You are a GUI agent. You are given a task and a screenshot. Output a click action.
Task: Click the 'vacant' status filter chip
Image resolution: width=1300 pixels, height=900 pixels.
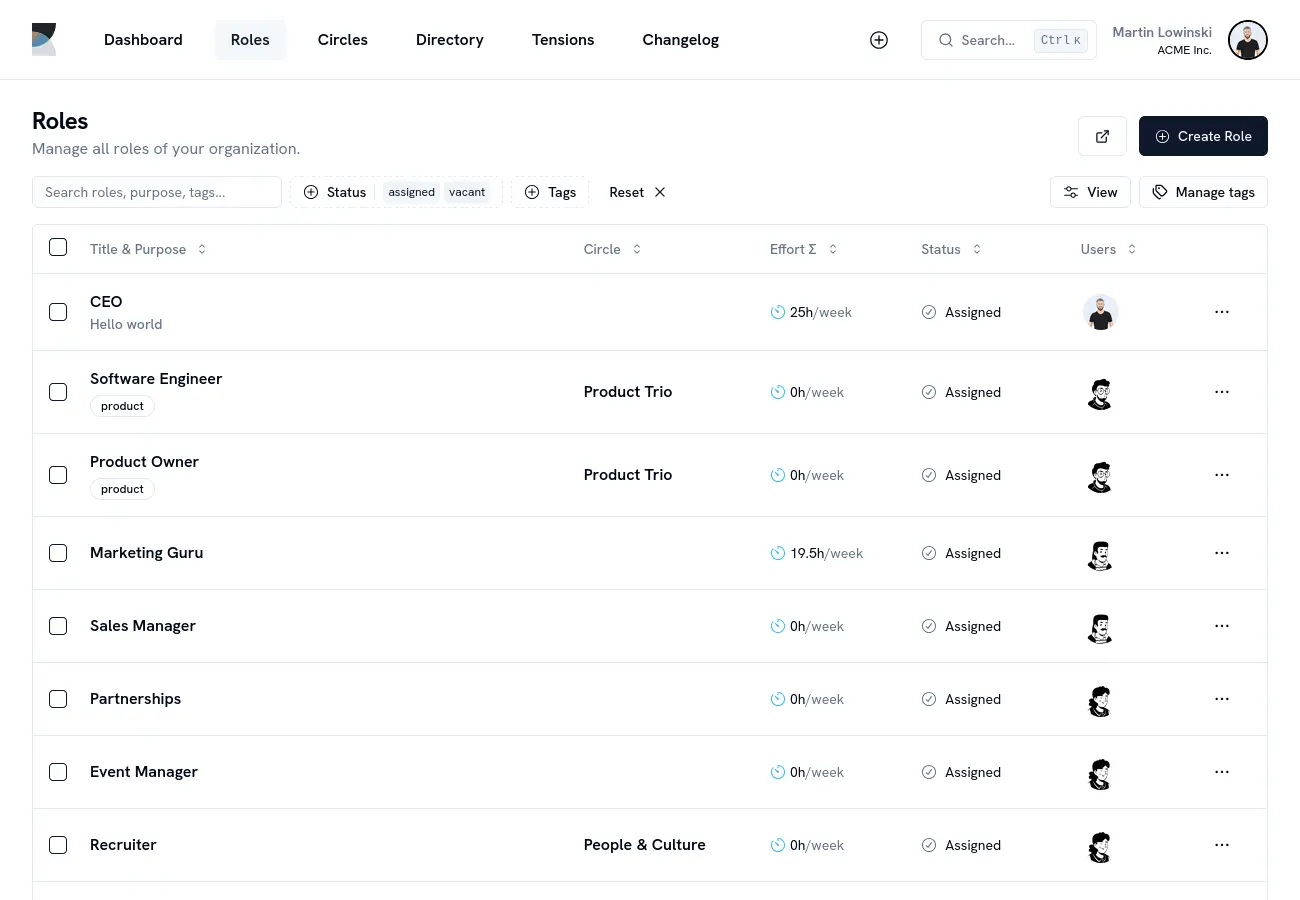click(x=467, y=192)
